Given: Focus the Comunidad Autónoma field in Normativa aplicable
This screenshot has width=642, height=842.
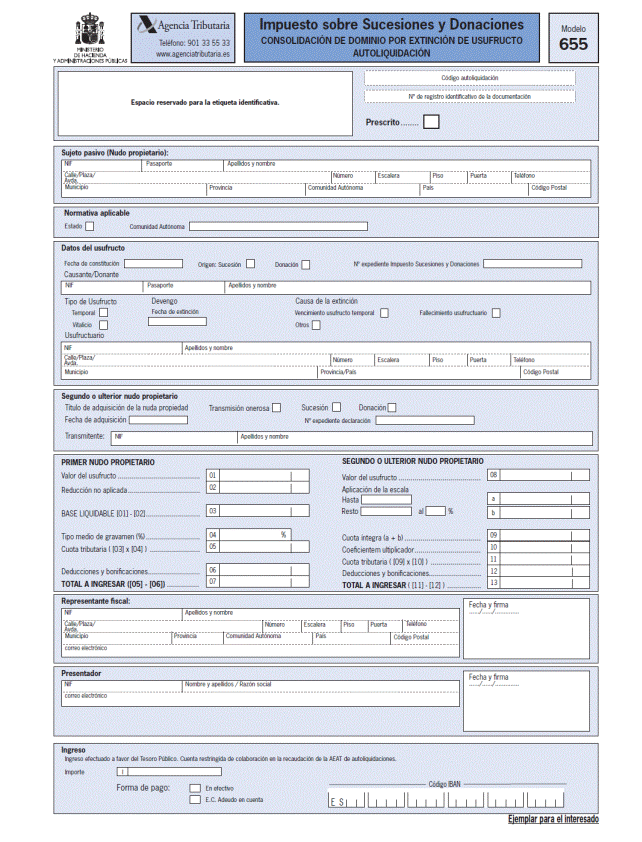Looking at the screenshot, I should (x=278, y=226).
